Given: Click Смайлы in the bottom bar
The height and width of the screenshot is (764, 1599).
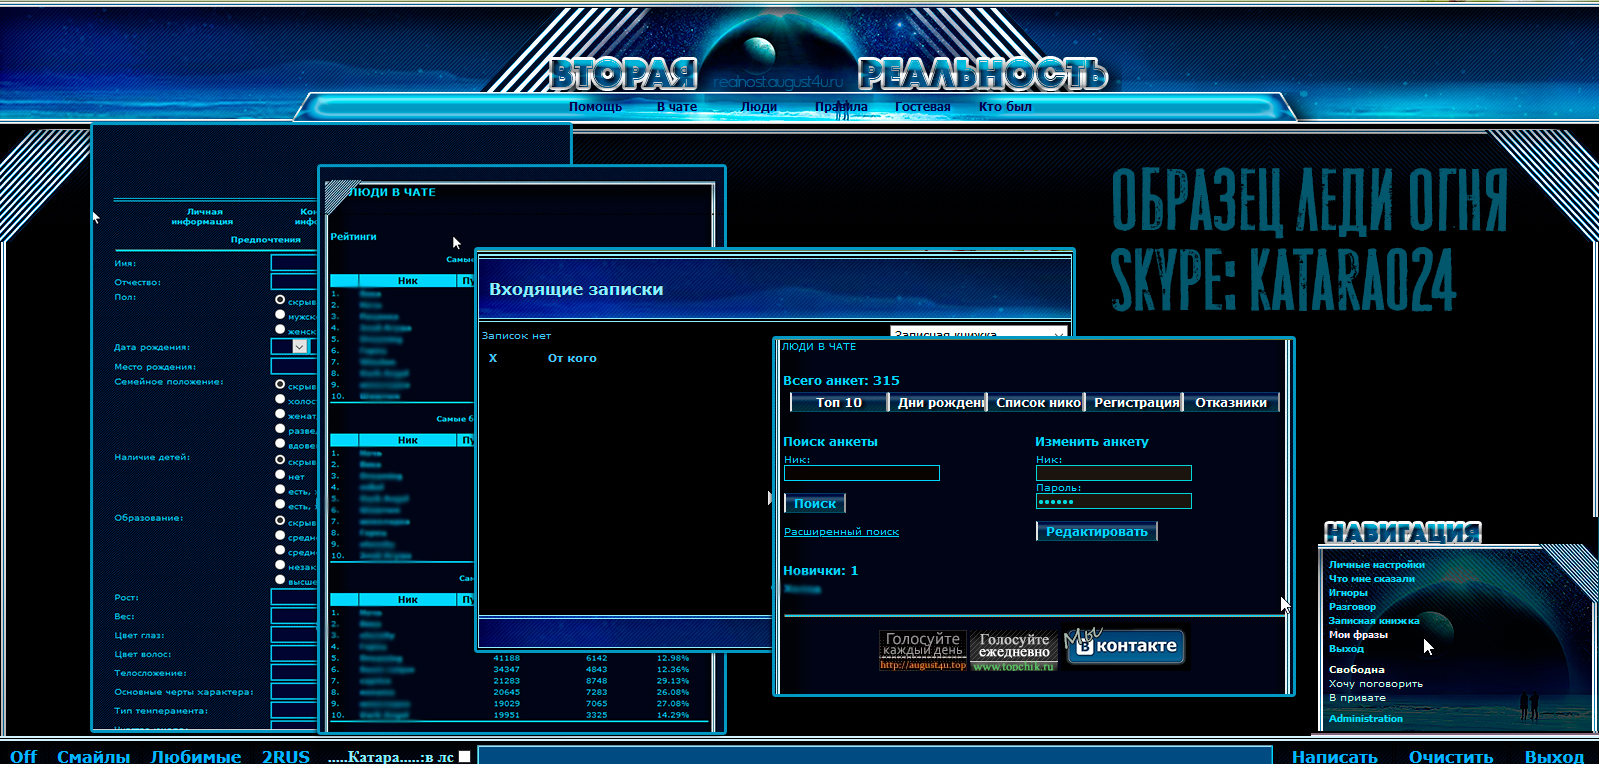Looking at the screenshot, I should pos(93,757).
